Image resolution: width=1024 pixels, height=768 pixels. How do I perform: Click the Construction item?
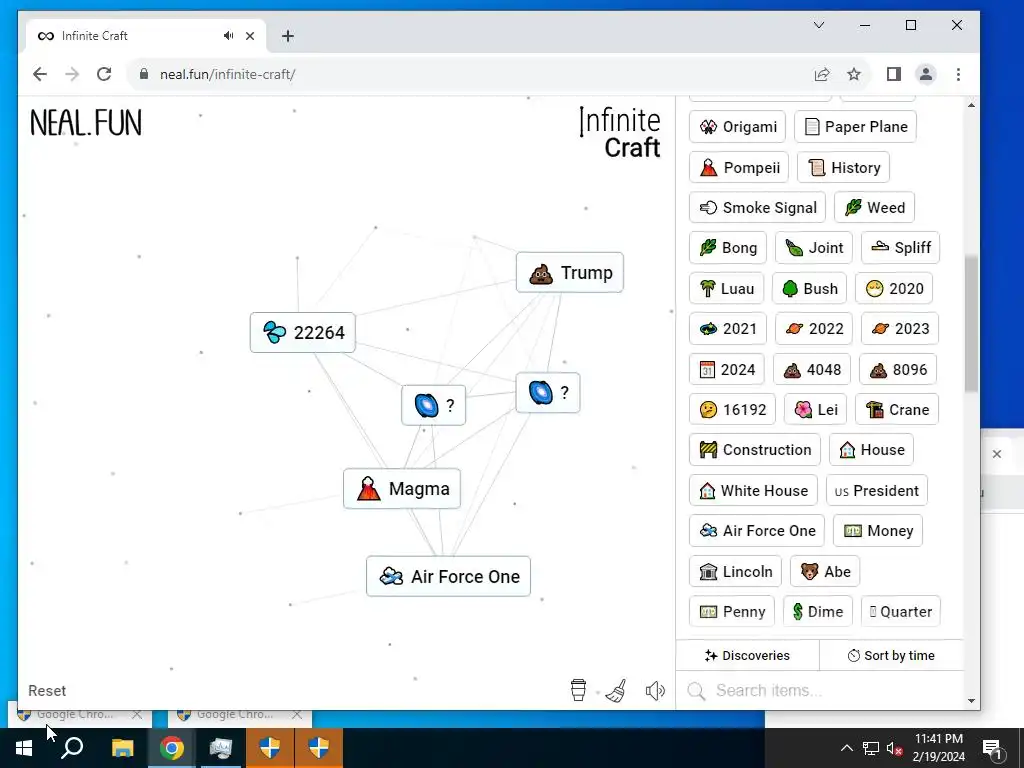click(755, 449)
